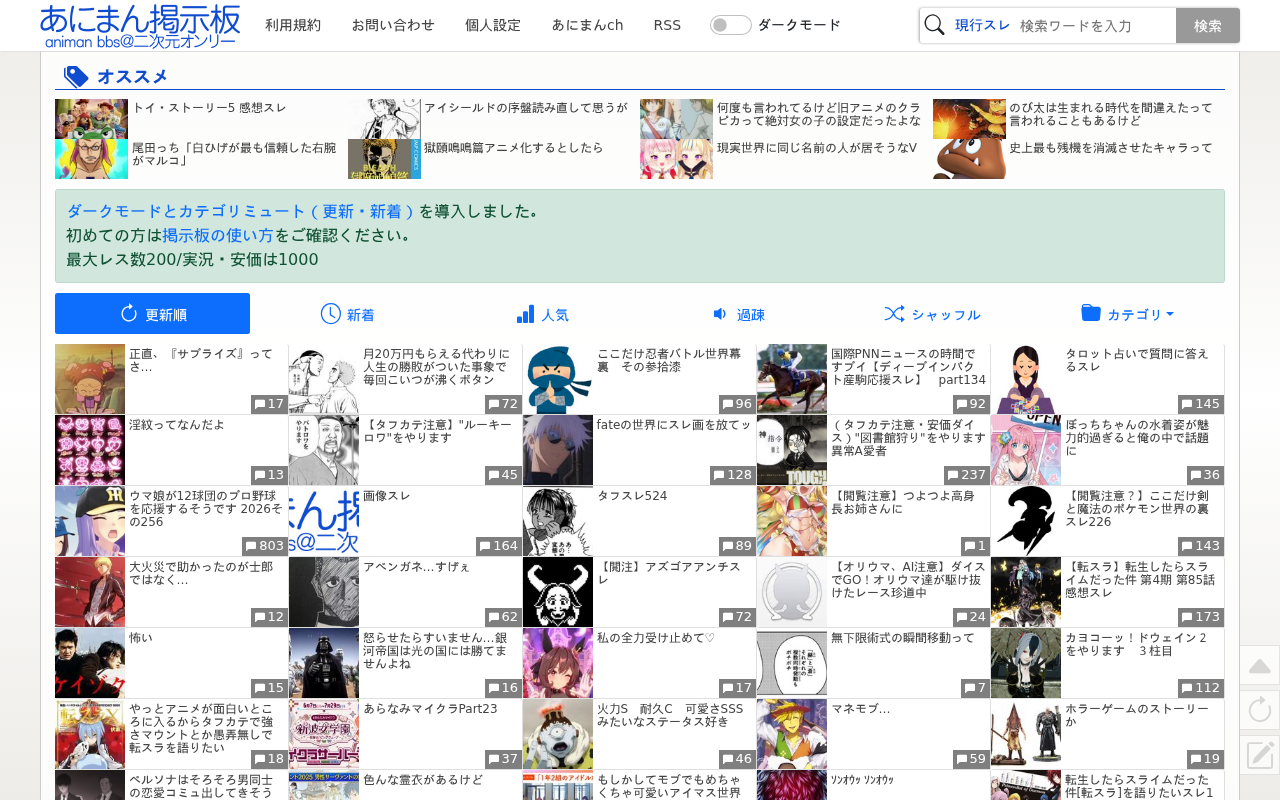Click the horse racing thumbnail of 国際PNNニュース thread
Viewport: 1280px width, 800px height.
pos(792,379)
